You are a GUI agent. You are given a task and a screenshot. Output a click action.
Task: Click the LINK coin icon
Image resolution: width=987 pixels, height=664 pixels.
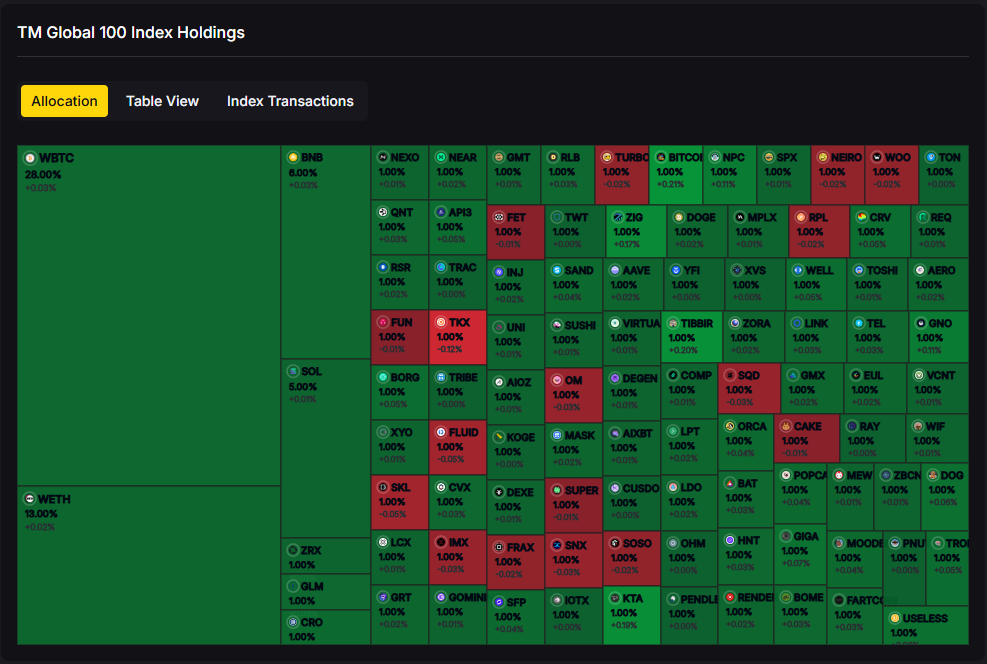click(797, 324)
